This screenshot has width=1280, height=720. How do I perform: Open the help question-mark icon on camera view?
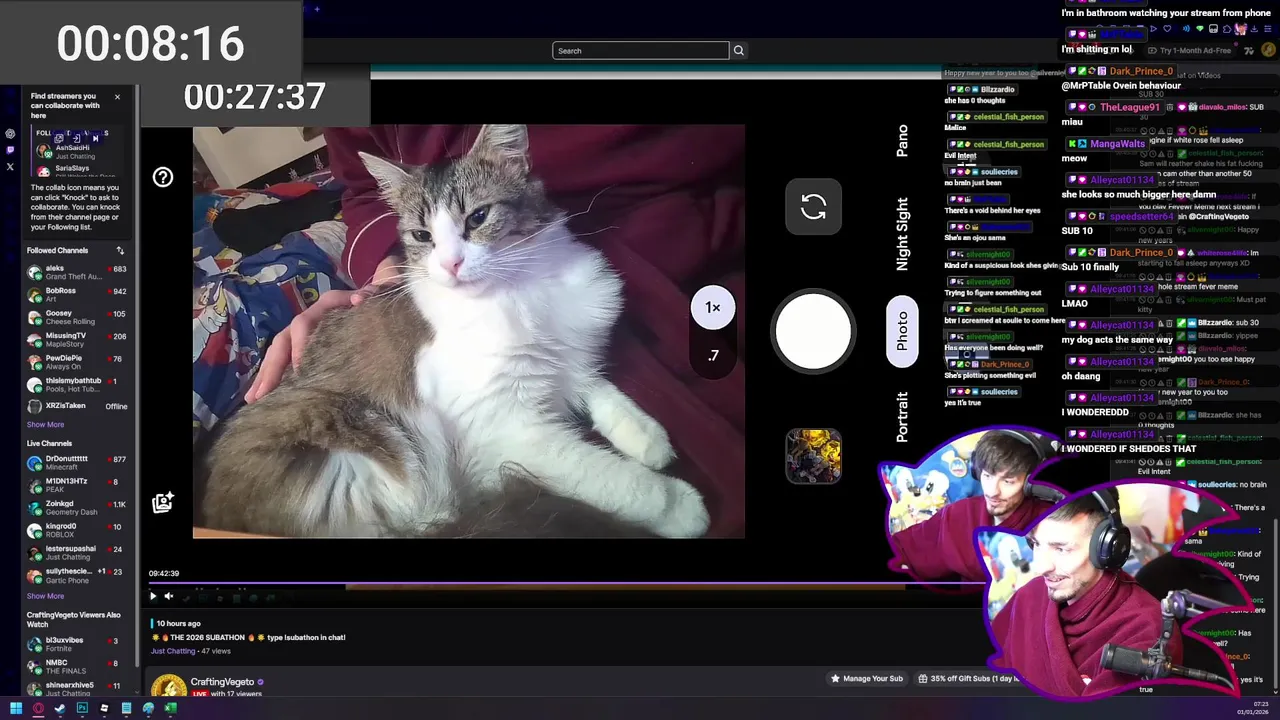click(x=163, y=178)
